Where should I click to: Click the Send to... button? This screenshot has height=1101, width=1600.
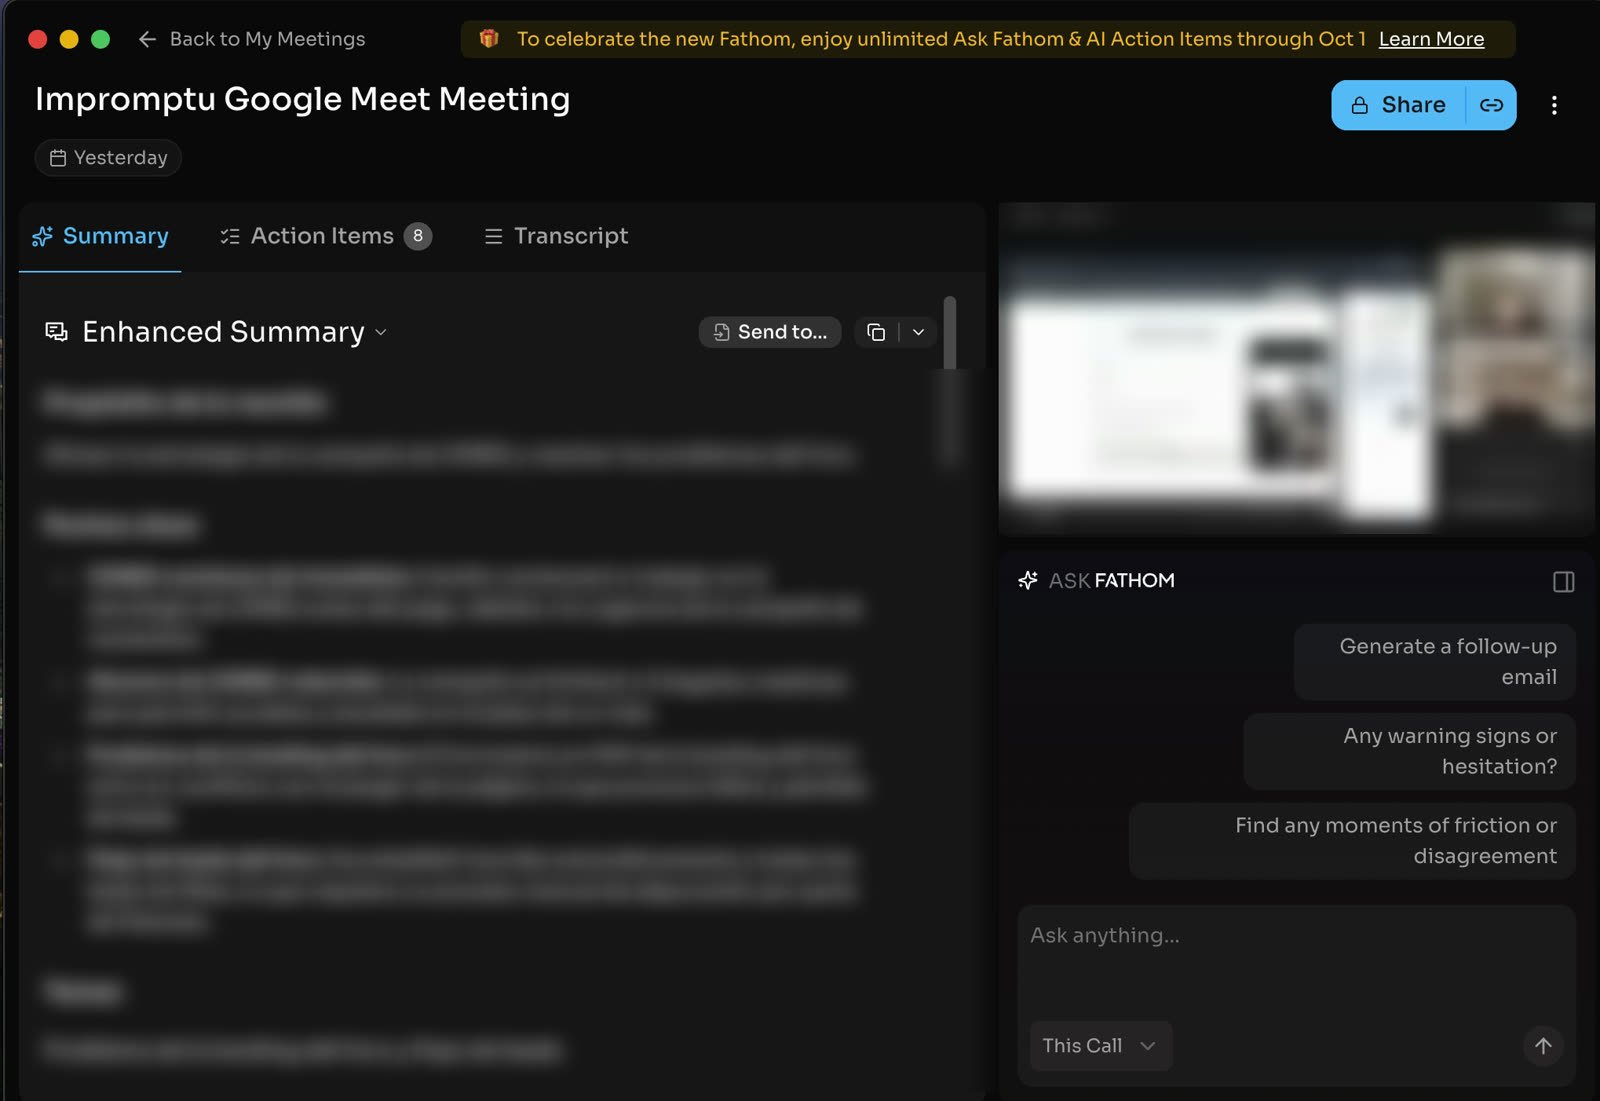click(770, 332)
